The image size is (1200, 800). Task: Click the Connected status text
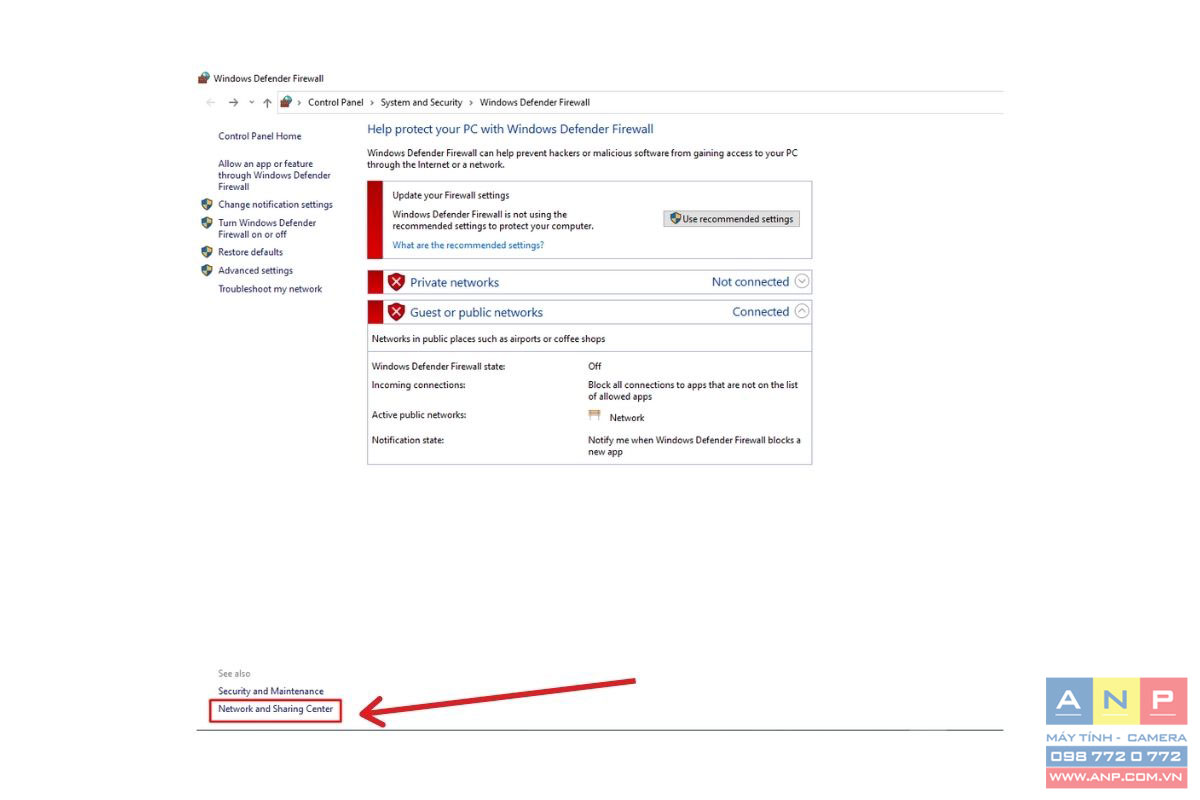point(760,312)
